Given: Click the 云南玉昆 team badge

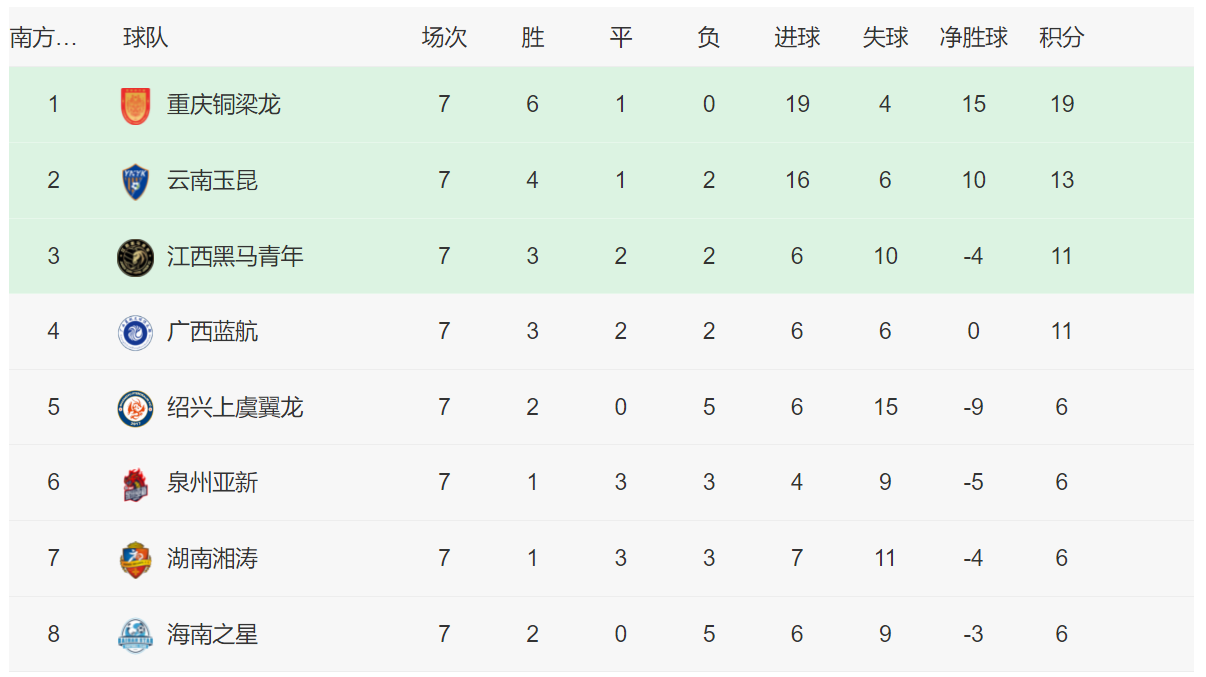Looking at the screenshot, I should click(x=135, y=181).
